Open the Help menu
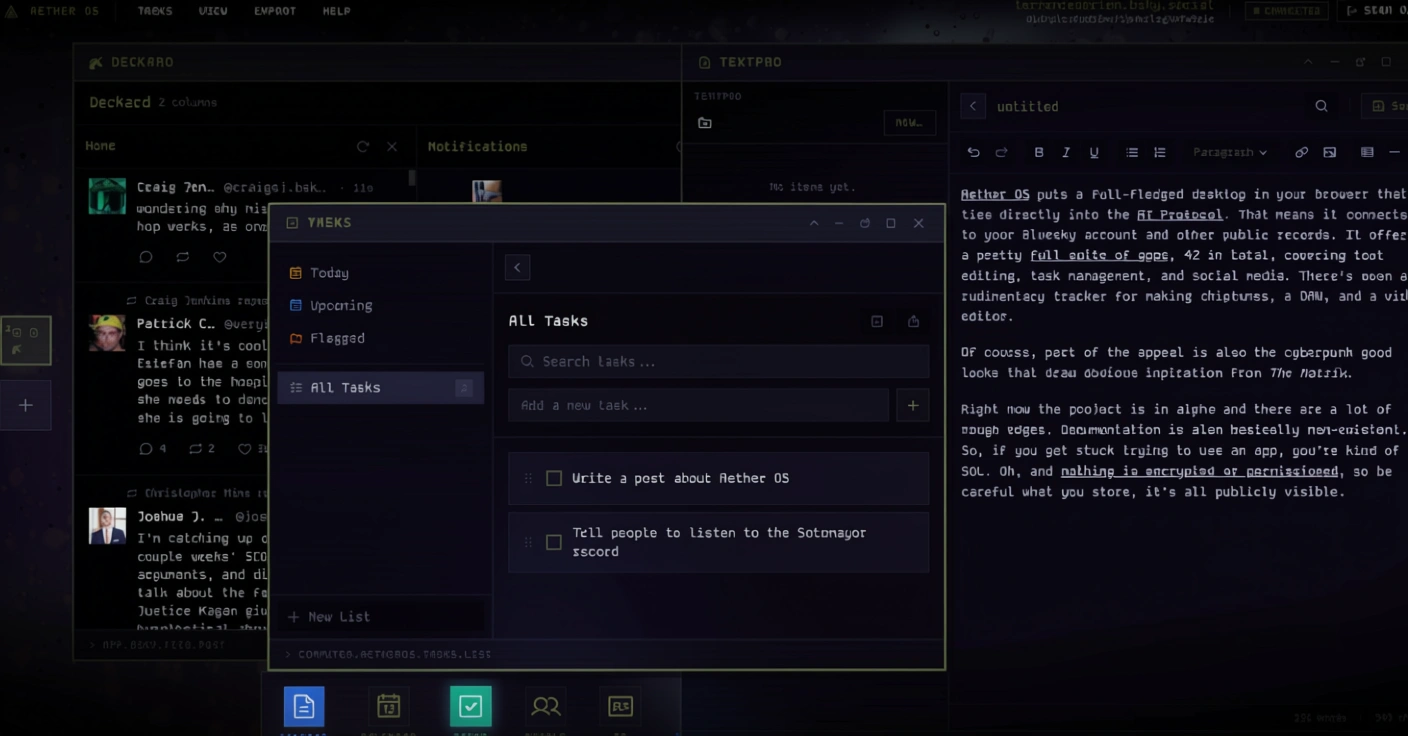Image resolution: width=1408 pixels, height=736 pixels. pyautogui.click(x=336, y=11)
